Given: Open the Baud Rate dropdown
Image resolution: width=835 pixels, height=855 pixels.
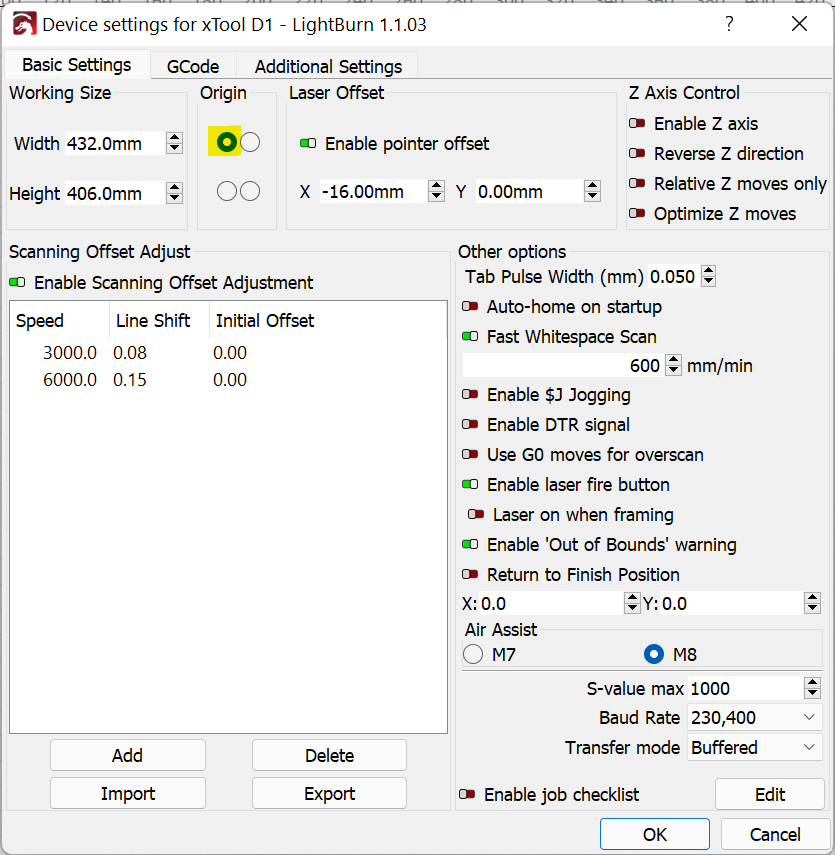Looking at the screenshot, I should (754, 718).
